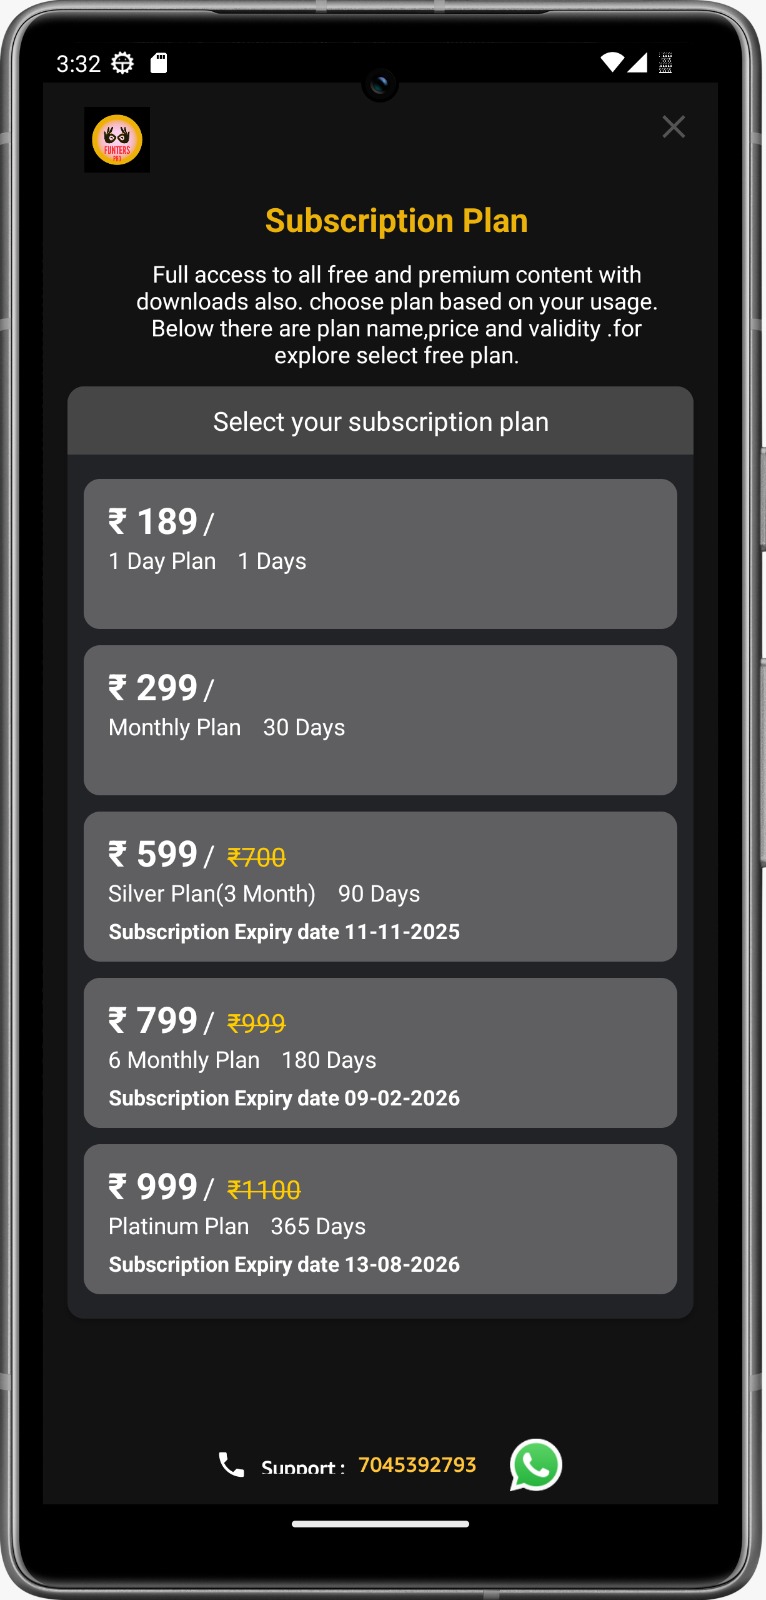Tap the Wi-Fi signal status icon

click(x=611, y=63)
